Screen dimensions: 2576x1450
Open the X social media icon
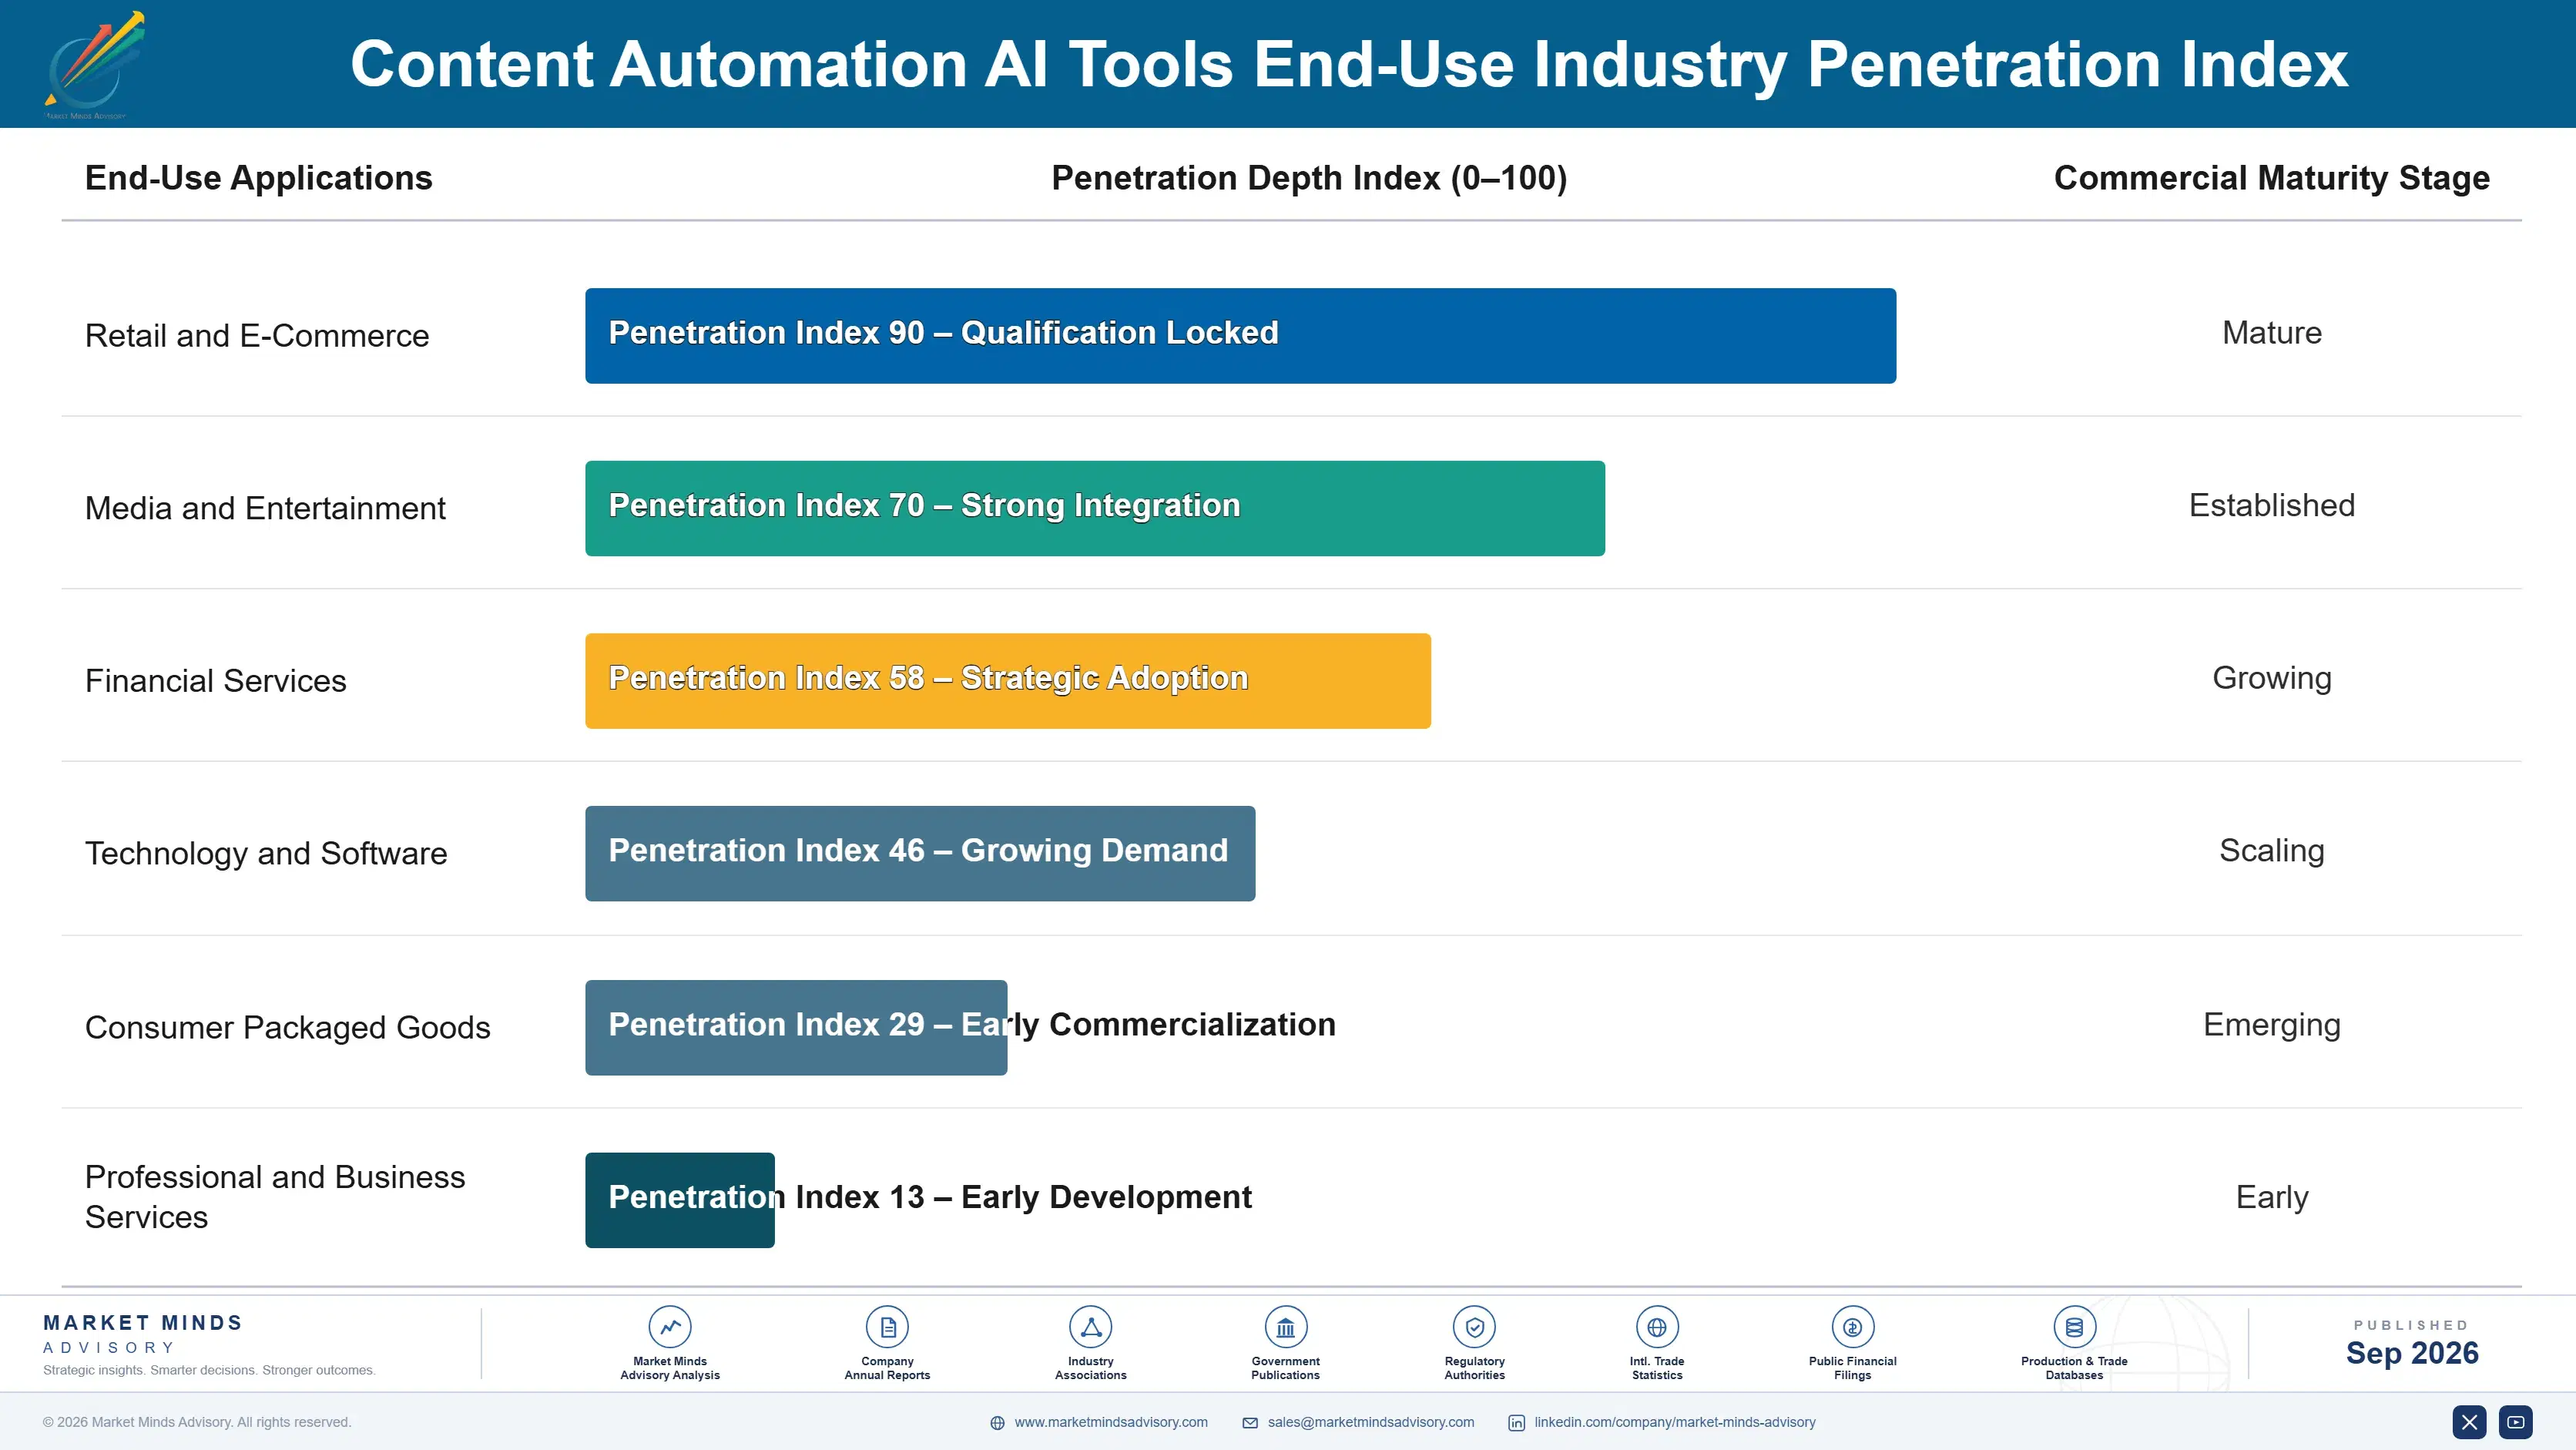(2469, 1422)
